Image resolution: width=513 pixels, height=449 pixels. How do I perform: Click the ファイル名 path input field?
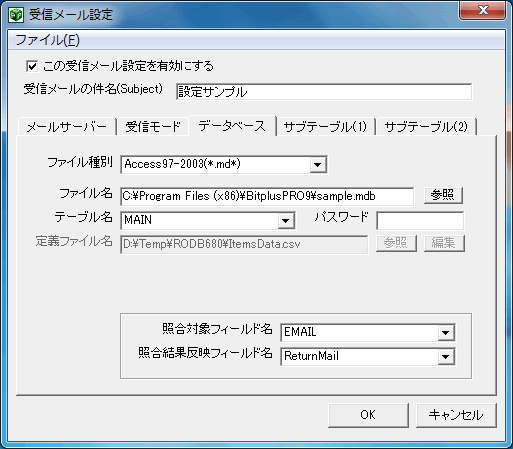(x=267, y=196)
